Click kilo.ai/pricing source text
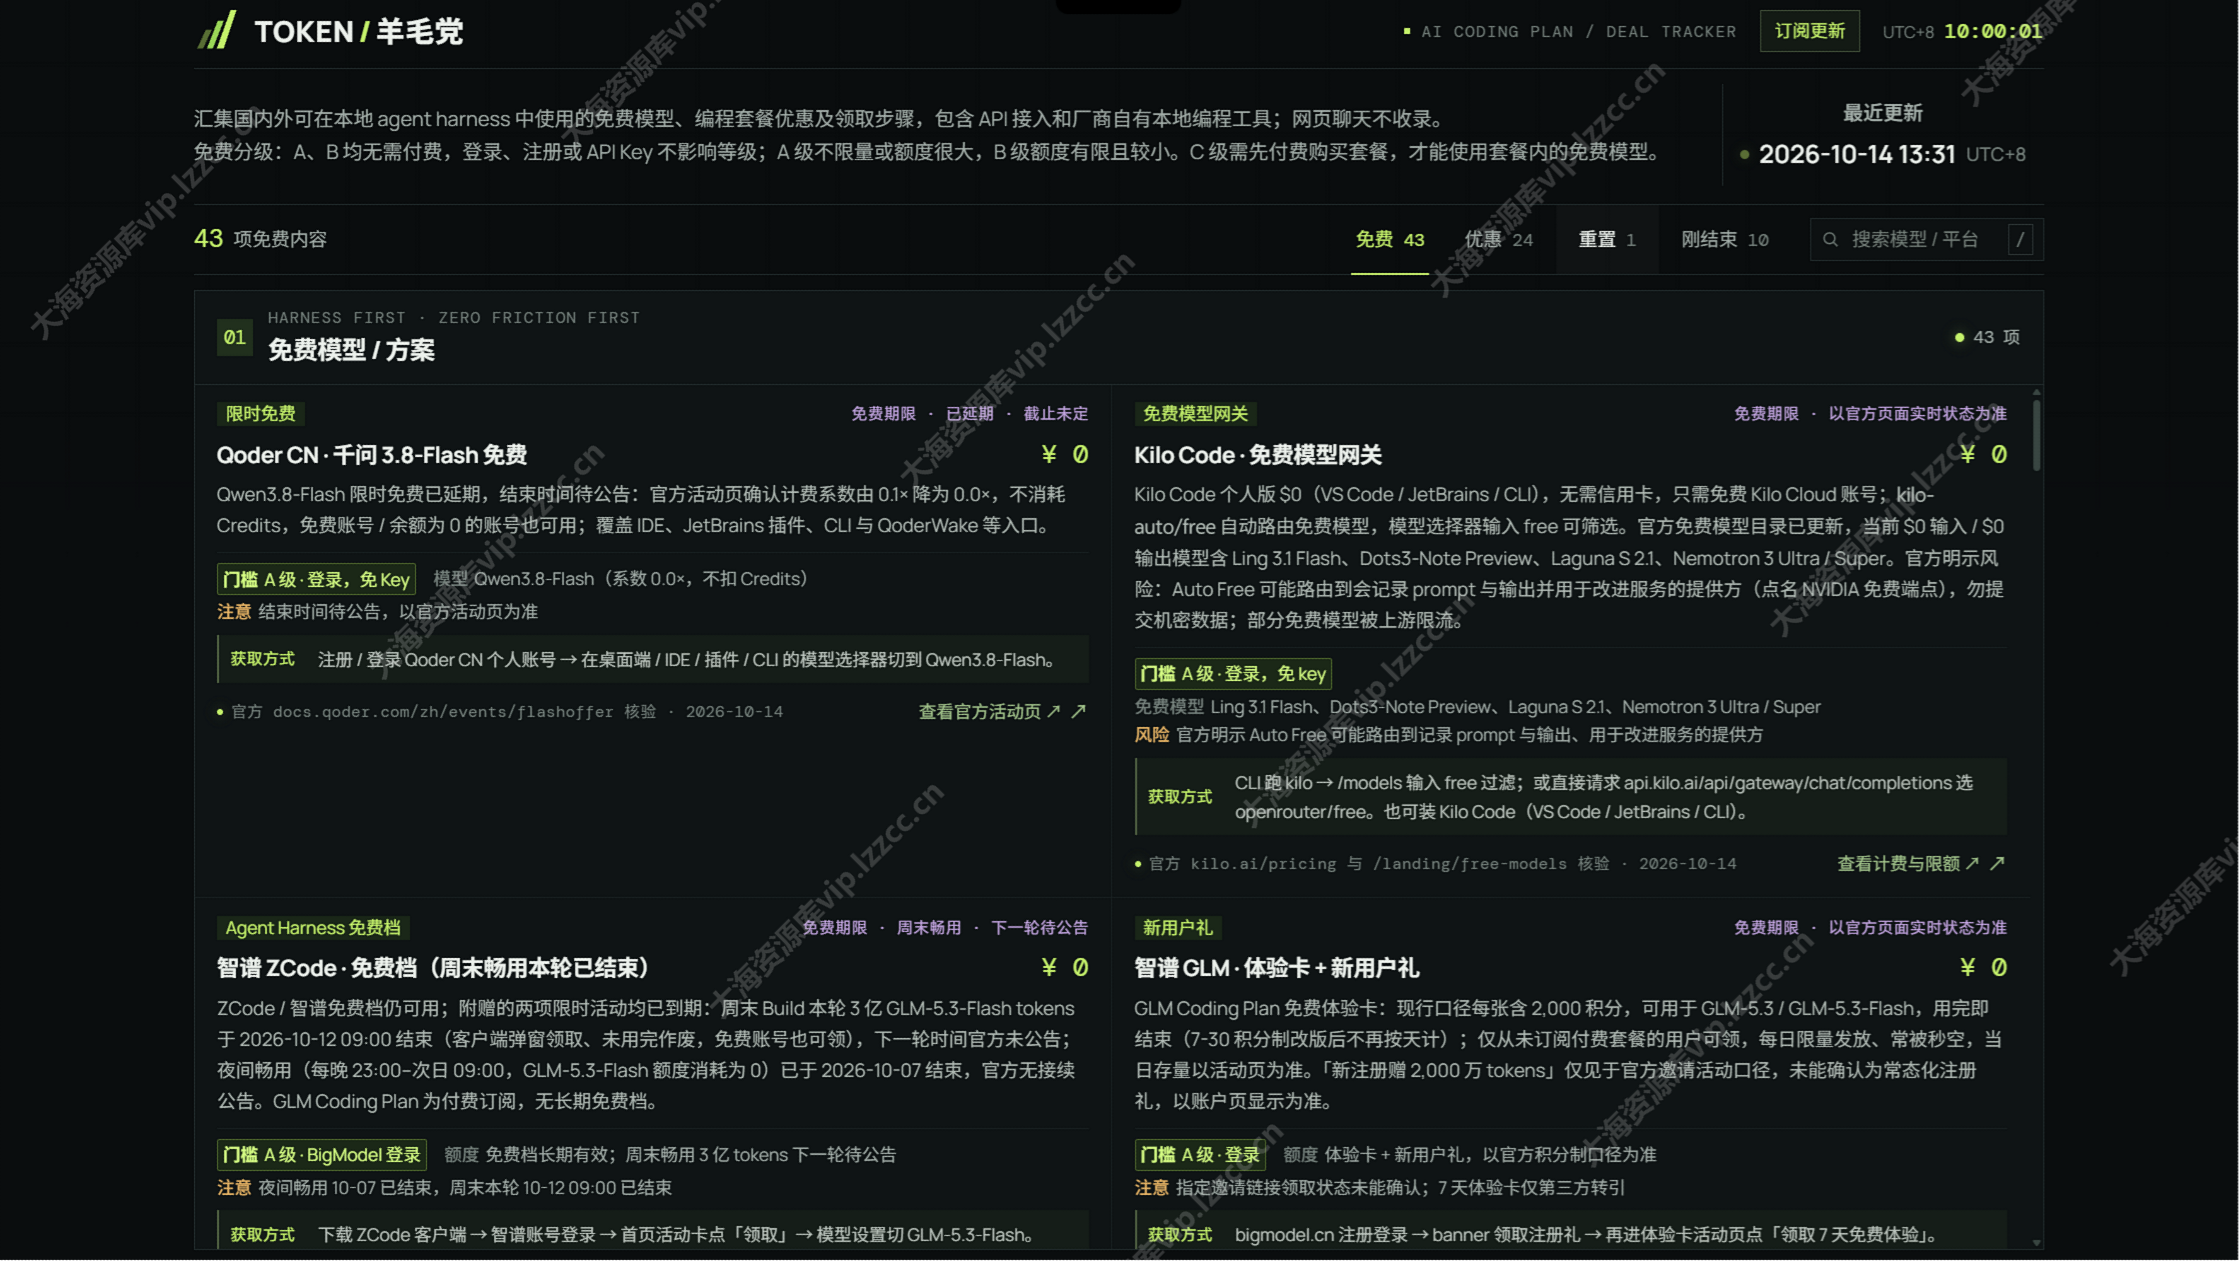 point(1262,864)
